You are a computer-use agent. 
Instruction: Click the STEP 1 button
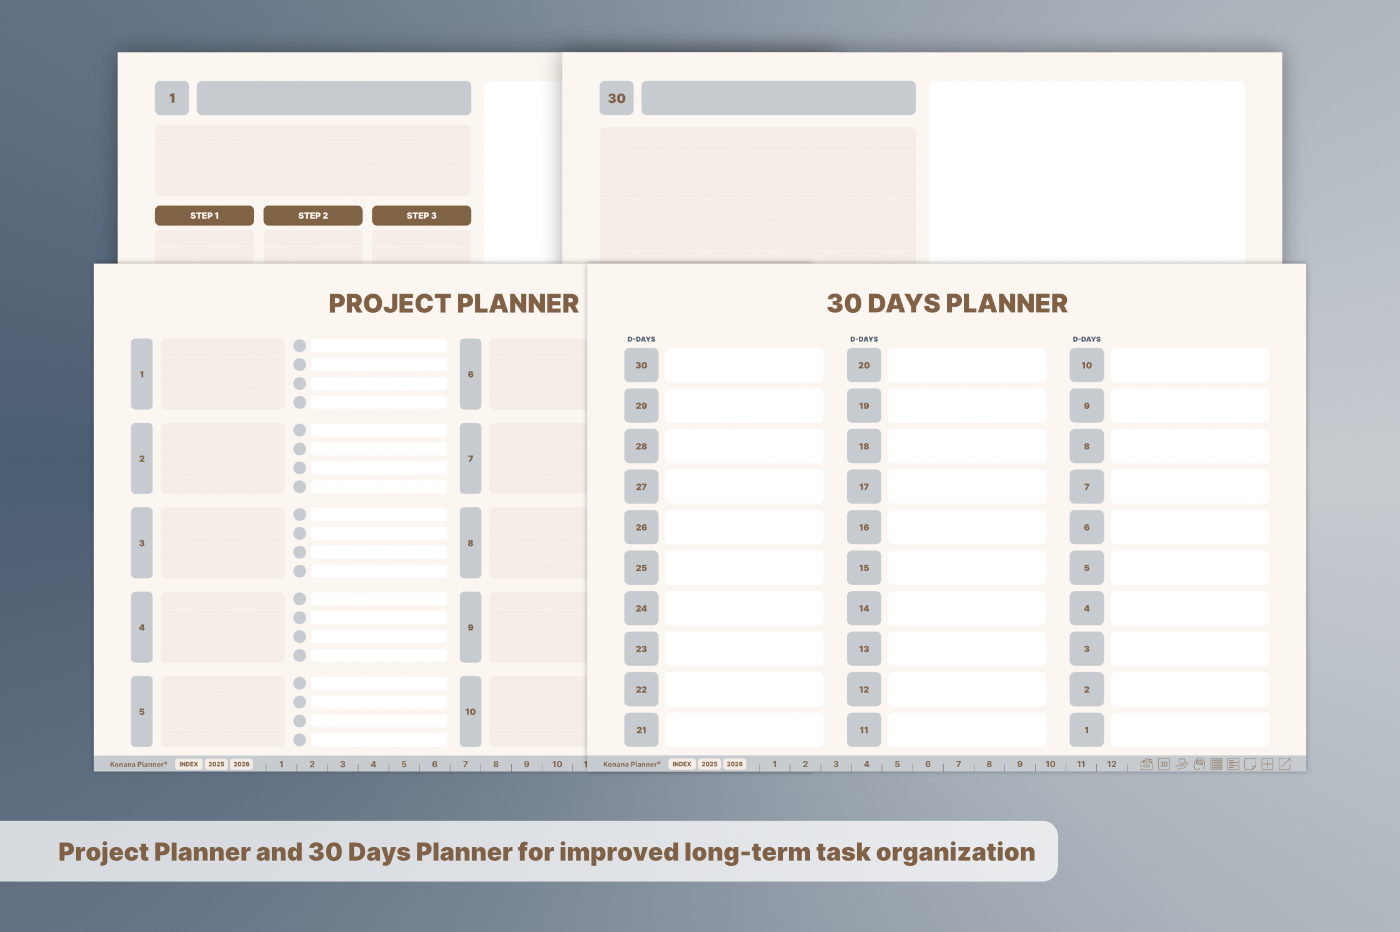pyautogui.click(x=204, y=216)
